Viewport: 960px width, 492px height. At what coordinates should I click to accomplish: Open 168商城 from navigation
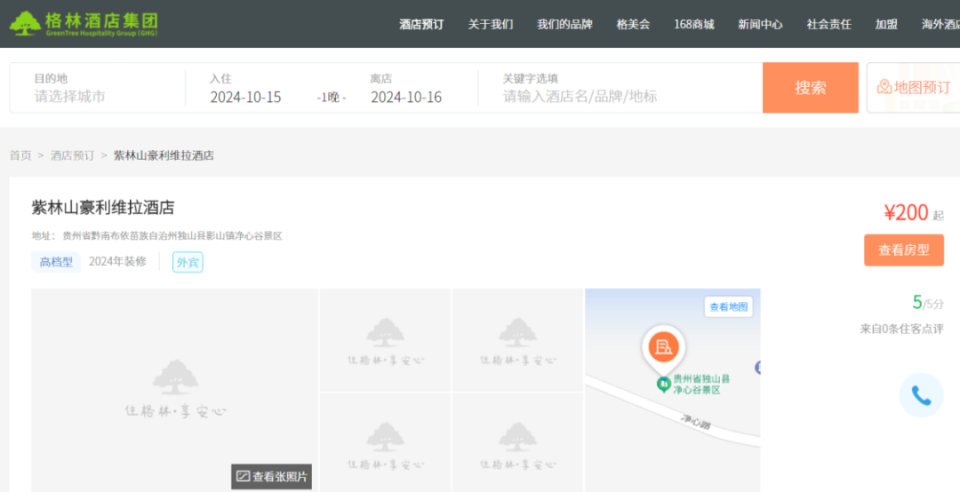coord(694,24)
